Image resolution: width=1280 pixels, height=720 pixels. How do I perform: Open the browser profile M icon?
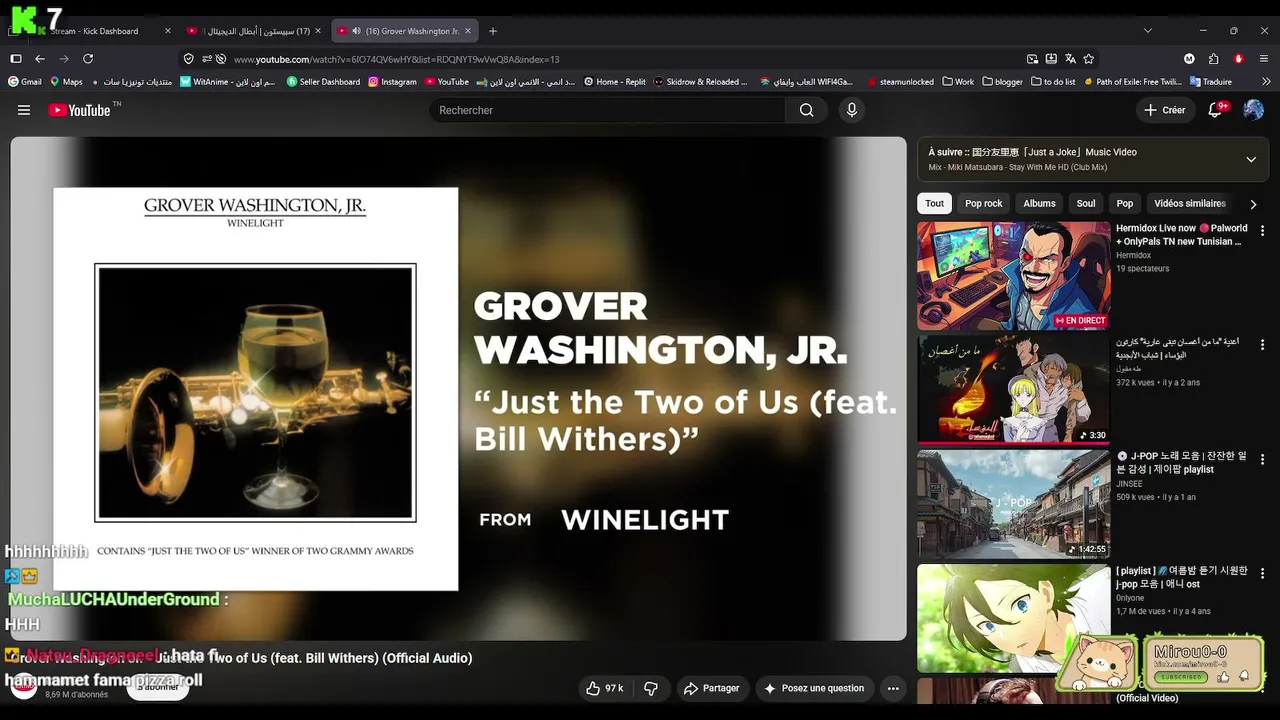1189,59
